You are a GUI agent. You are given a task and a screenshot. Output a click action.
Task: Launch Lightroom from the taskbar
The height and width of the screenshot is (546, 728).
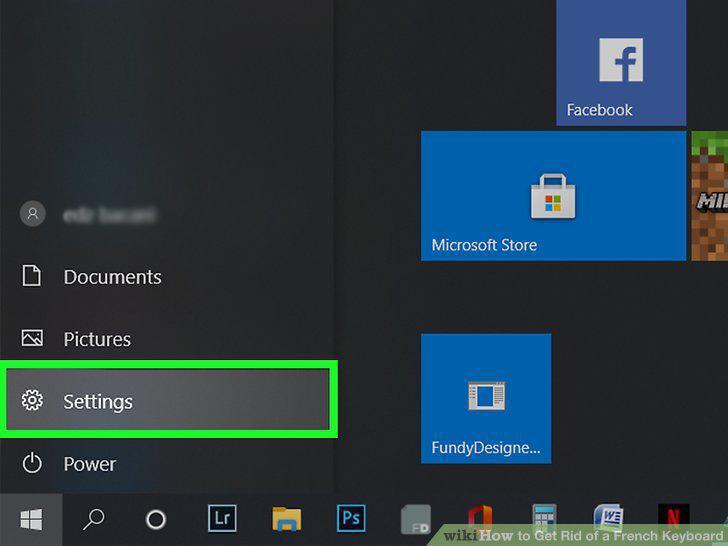[222, 518]
